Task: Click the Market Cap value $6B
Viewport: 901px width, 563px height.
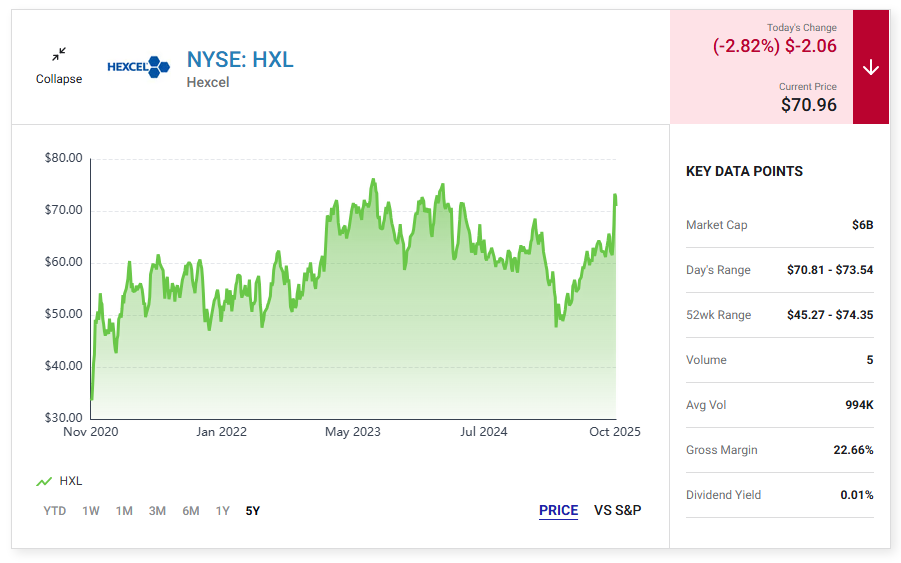Action: [x=863, y=225]
